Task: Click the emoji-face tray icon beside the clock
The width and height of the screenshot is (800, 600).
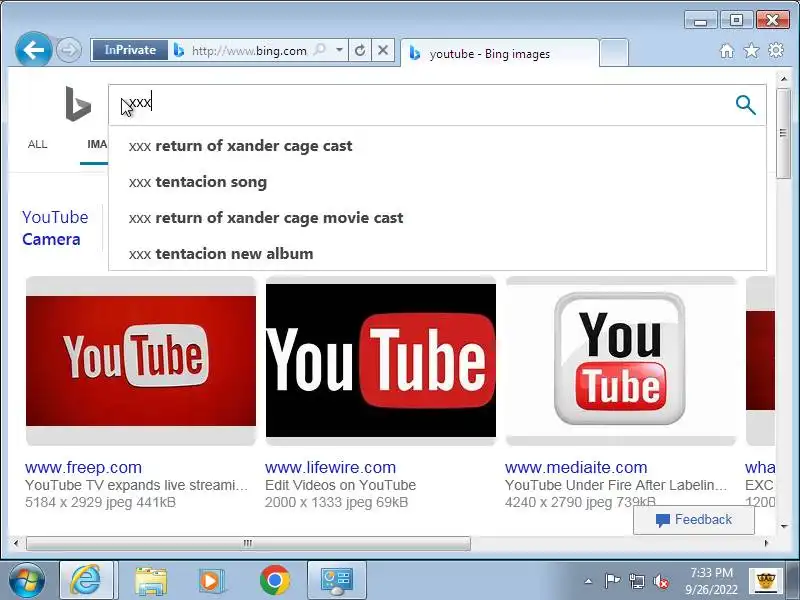Action: pyautogui.click(x=765, y=581)
